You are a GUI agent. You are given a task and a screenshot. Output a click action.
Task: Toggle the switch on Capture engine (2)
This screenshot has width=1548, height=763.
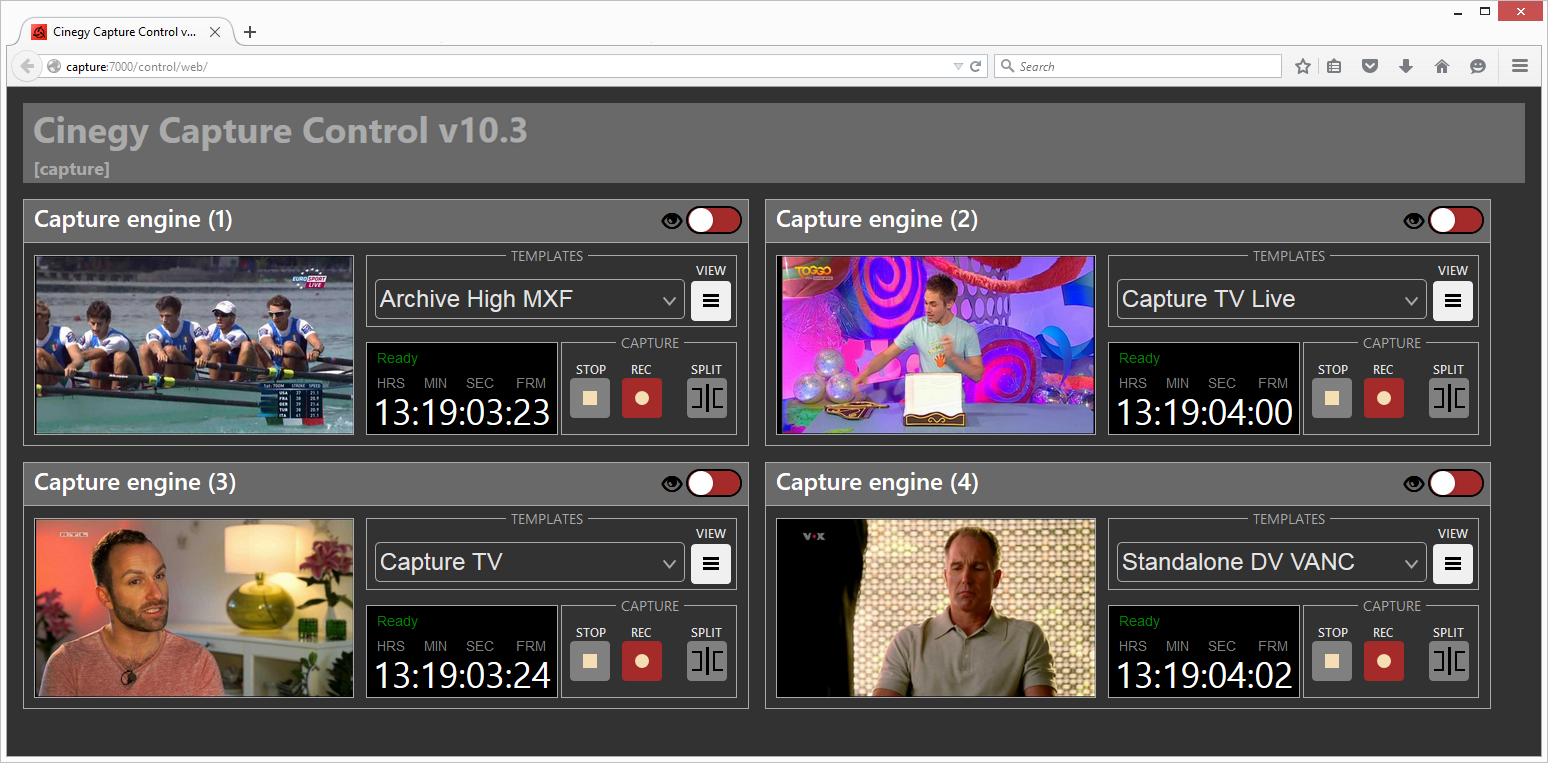pyautogui.click(x=1456, y=220)
